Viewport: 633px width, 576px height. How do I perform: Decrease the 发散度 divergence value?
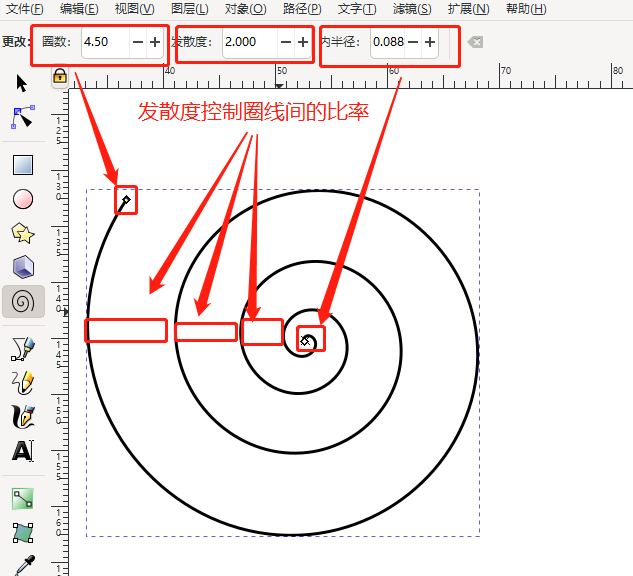pyautogui.click(x=286, y=42)
